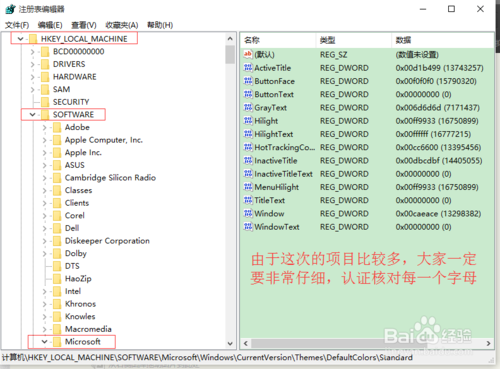Click the GrayText DWORD value icon

[248, 107]
